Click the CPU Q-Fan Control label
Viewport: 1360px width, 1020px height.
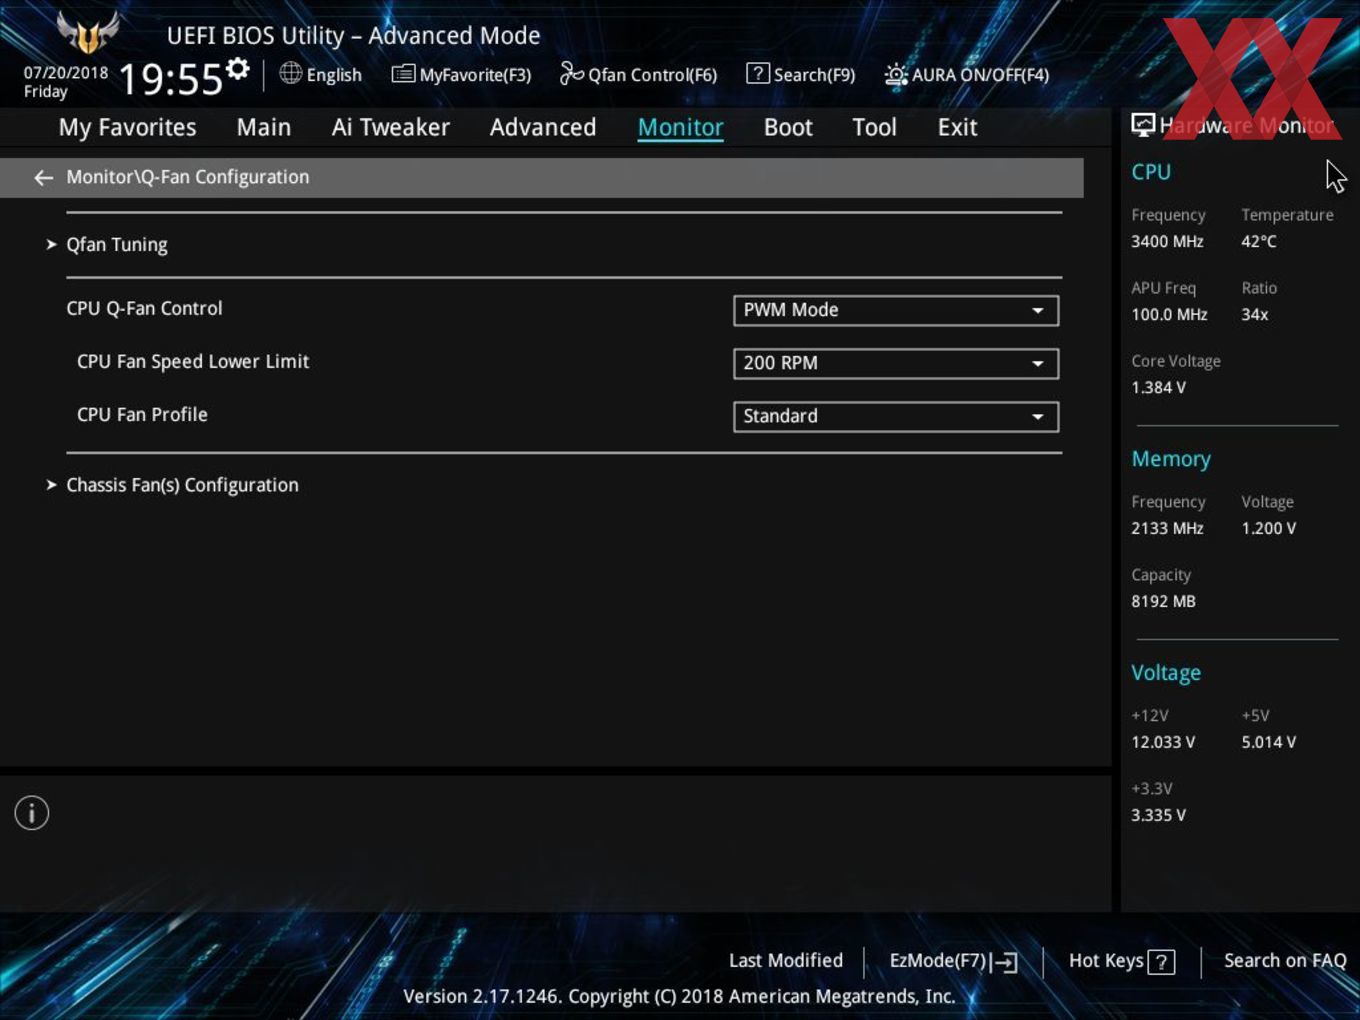pyautogui.click(x=144, y=308)
